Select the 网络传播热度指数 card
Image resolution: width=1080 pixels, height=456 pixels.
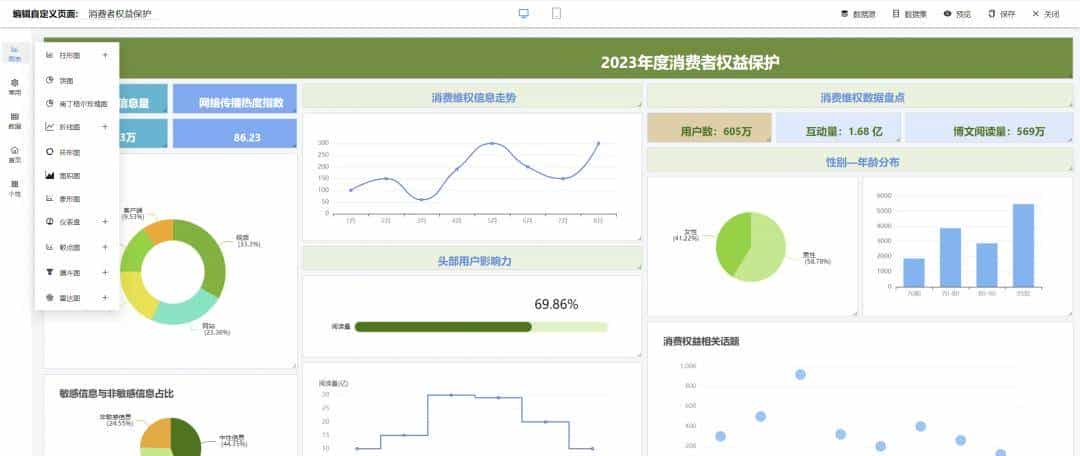[235, 99]
